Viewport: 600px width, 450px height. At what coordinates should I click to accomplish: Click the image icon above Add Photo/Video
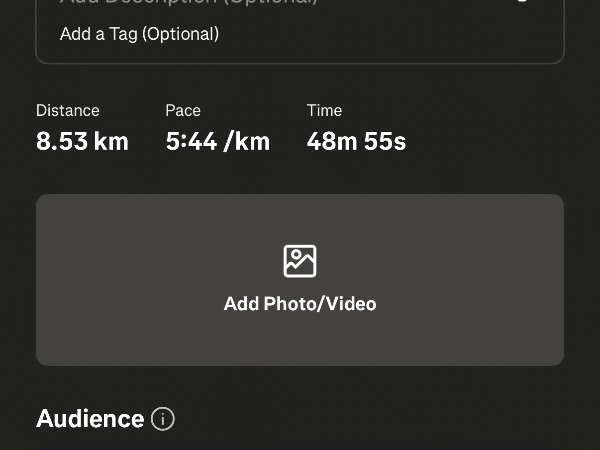tap(300, 261)
